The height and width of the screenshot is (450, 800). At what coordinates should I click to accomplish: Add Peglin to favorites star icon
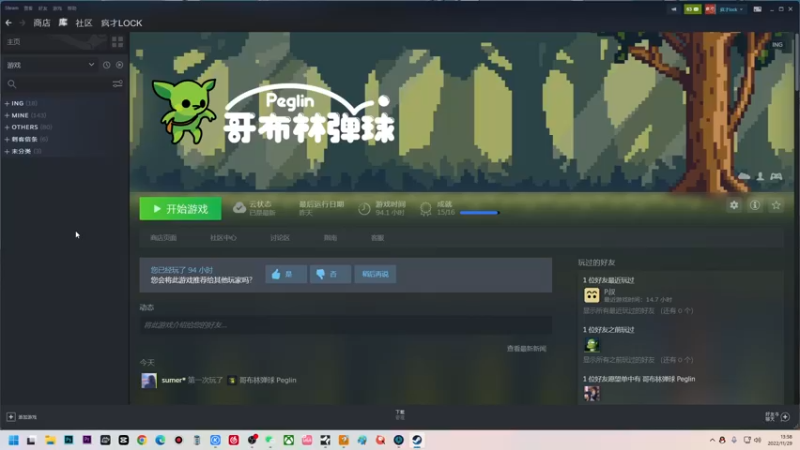[x=776, y=205]
